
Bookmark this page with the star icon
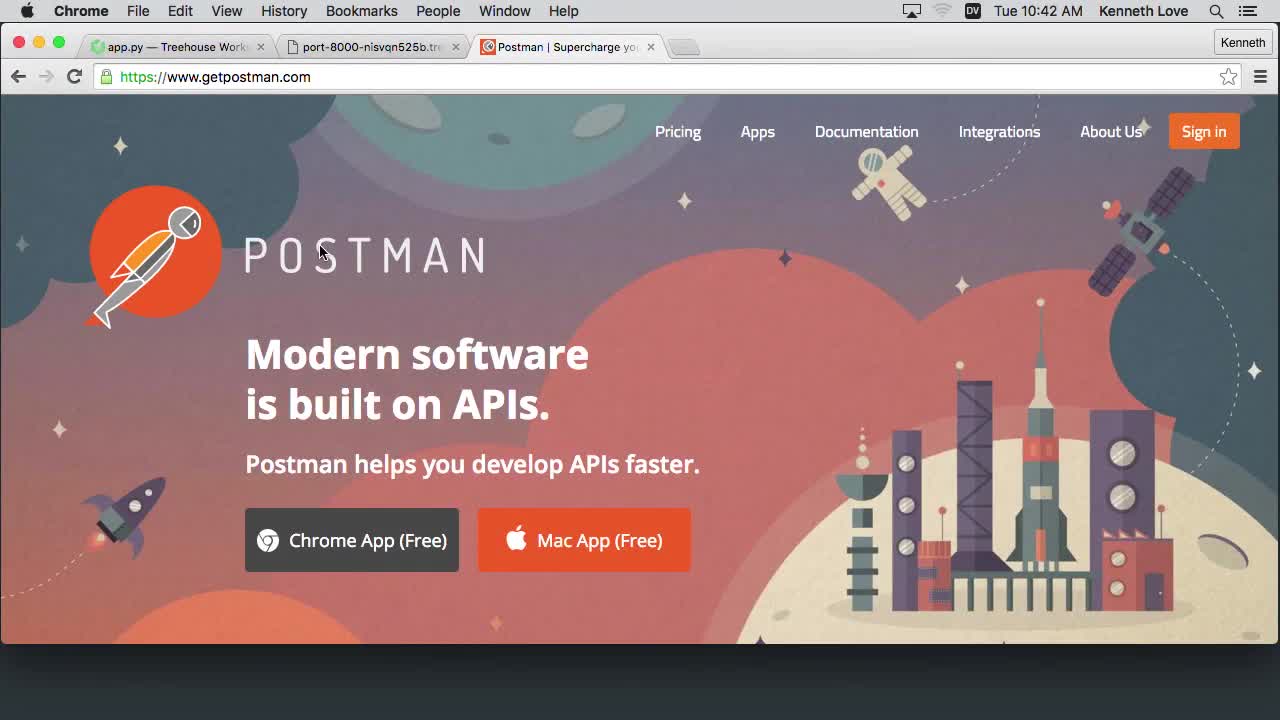tap(1228, 77)
